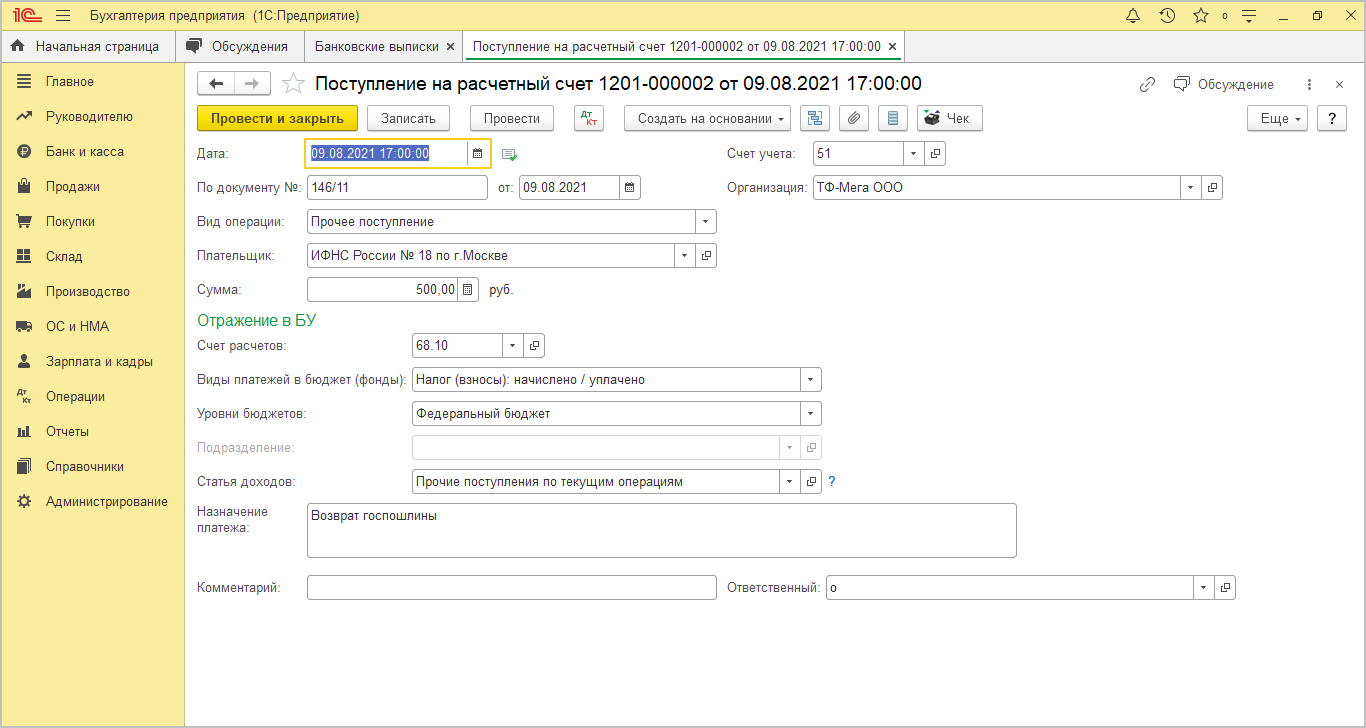1366x728 pixels.
Task: Open calendar picker for Дата field
Action: pos(478,153)
